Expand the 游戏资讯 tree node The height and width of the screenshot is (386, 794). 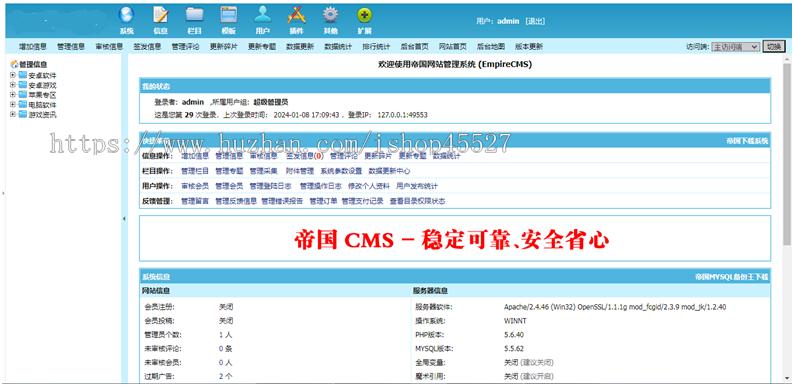[13, 114]
